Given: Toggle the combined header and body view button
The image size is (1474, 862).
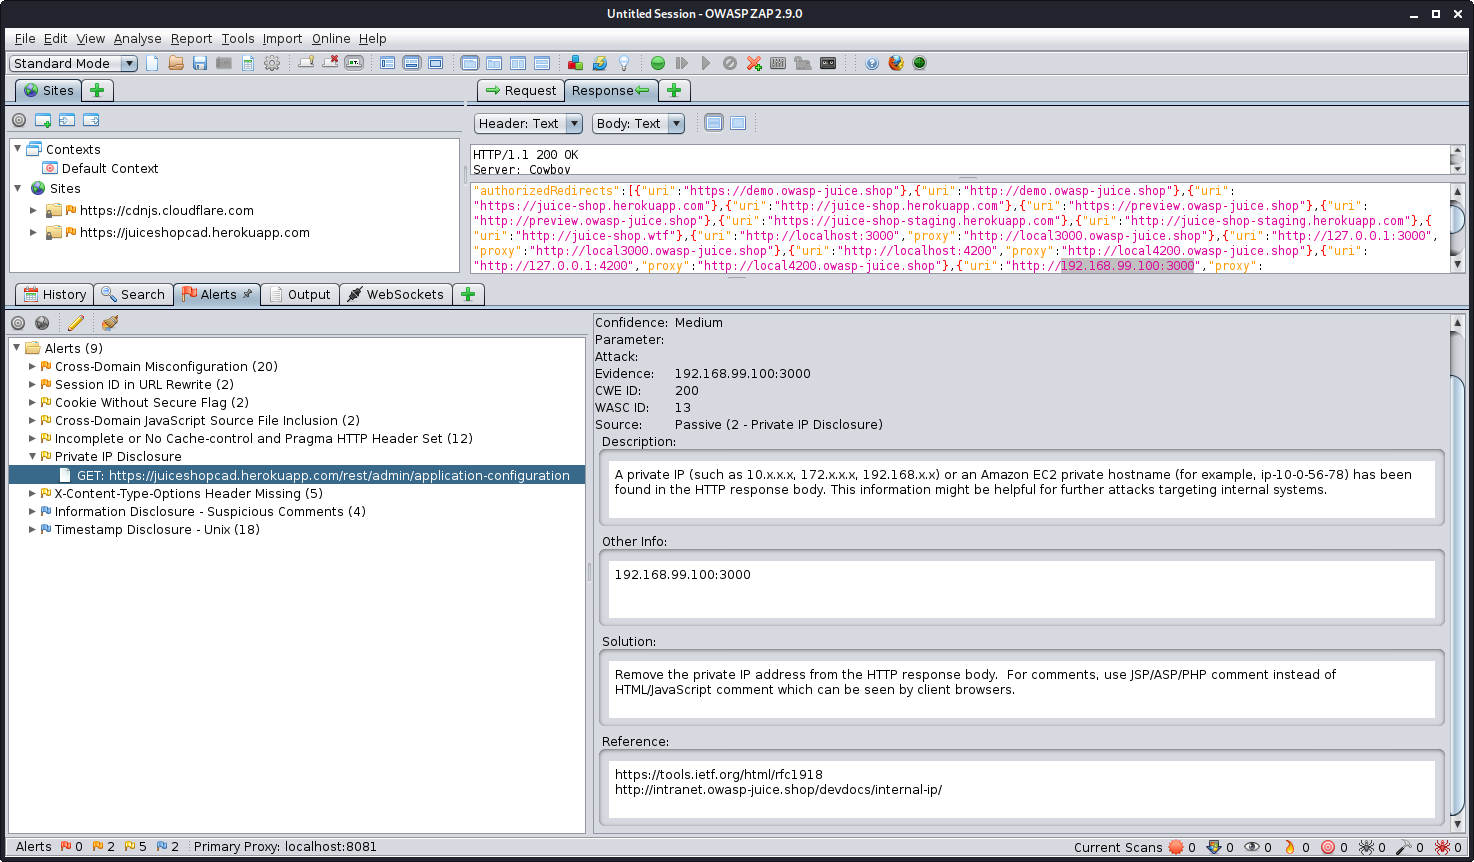Looking at the screenshot, I should [x=738, y=123].
